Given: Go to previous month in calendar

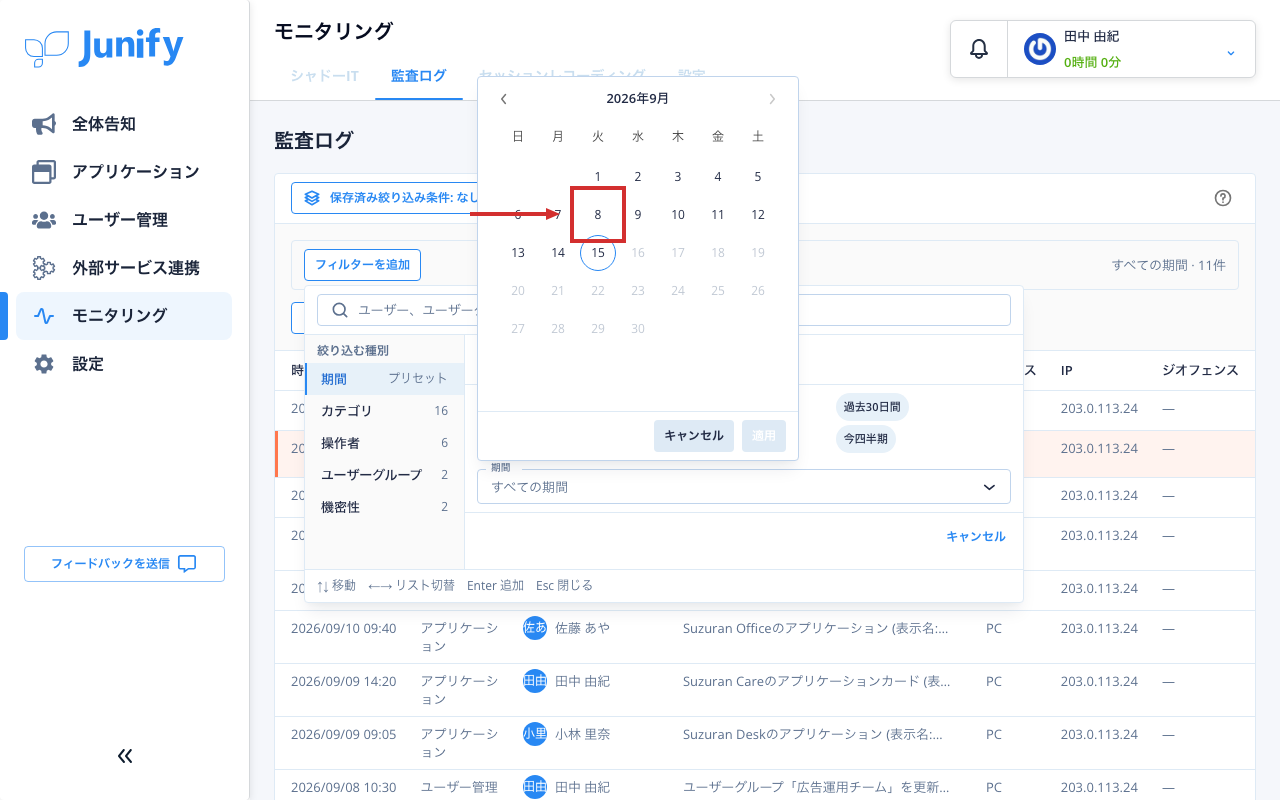Looking at the screenshot, I should point(504,99).
